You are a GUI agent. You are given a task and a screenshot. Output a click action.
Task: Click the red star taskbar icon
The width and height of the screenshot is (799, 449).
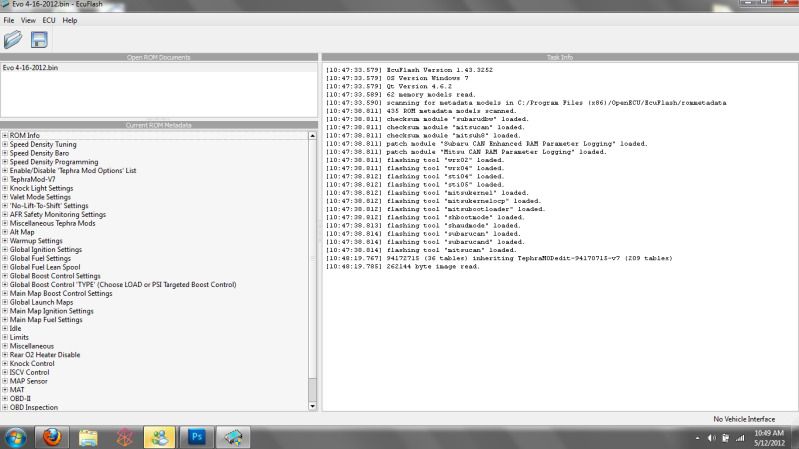(124, 437)
